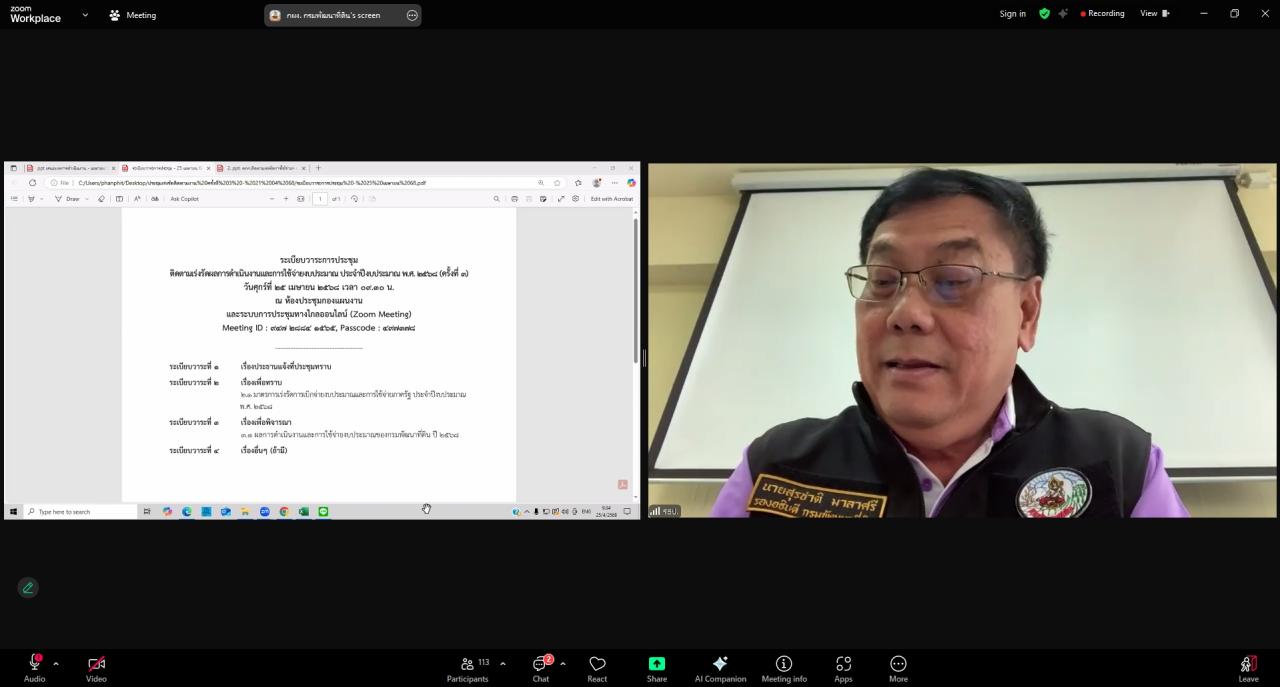Screen dimensions: 1280x687
Task: Expand the Chat options arrow
Action: (x=562, y=664)
